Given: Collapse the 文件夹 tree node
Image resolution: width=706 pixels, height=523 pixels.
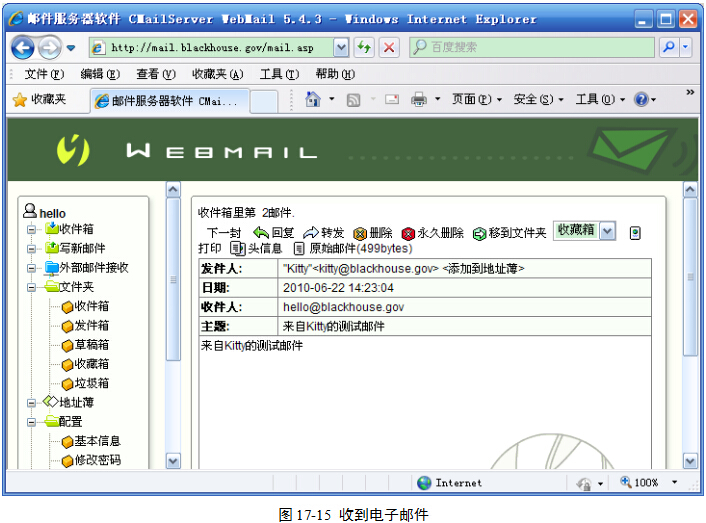Looking at the screenshot, I should click(31, 287).
